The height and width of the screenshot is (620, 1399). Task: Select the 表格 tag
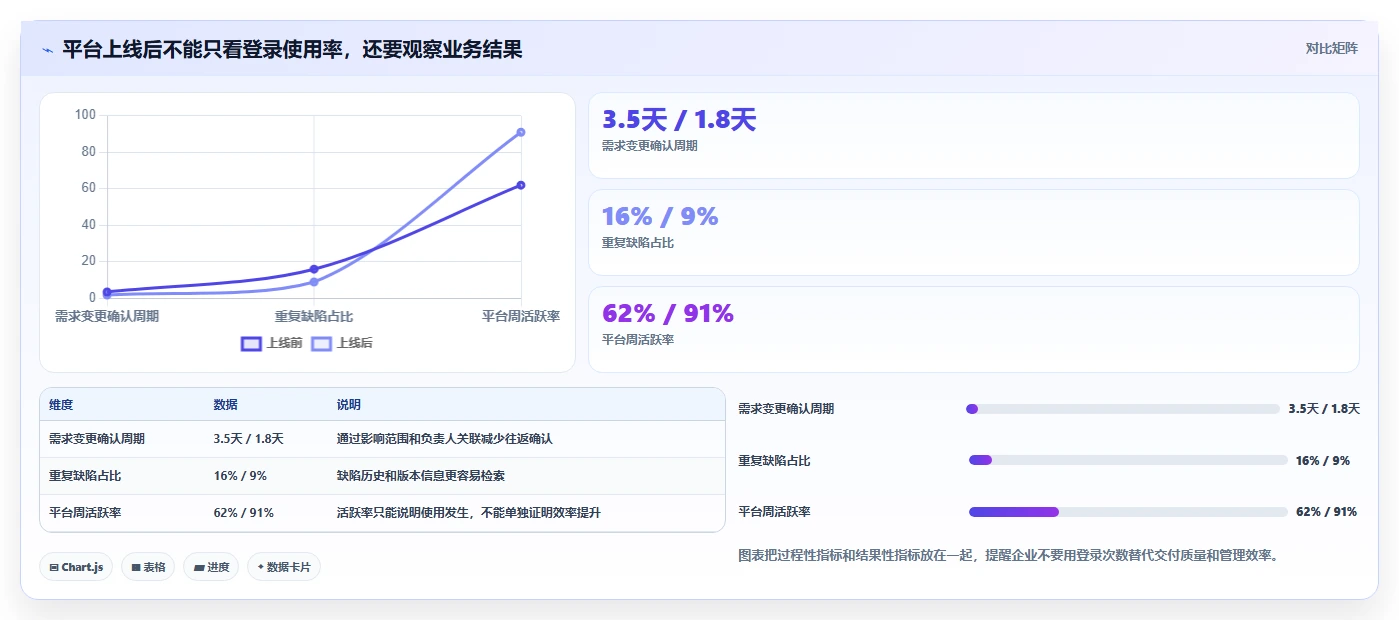(x=148, y=567)
